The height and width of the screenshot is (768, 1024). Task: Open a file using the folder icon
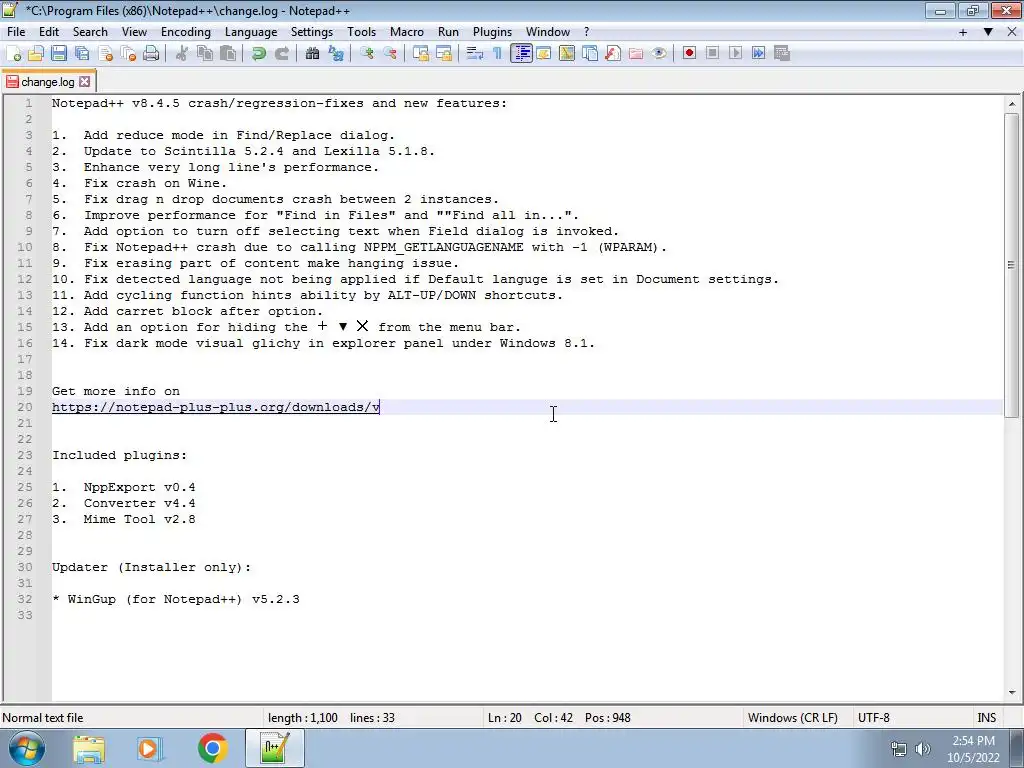coord(36,54)
